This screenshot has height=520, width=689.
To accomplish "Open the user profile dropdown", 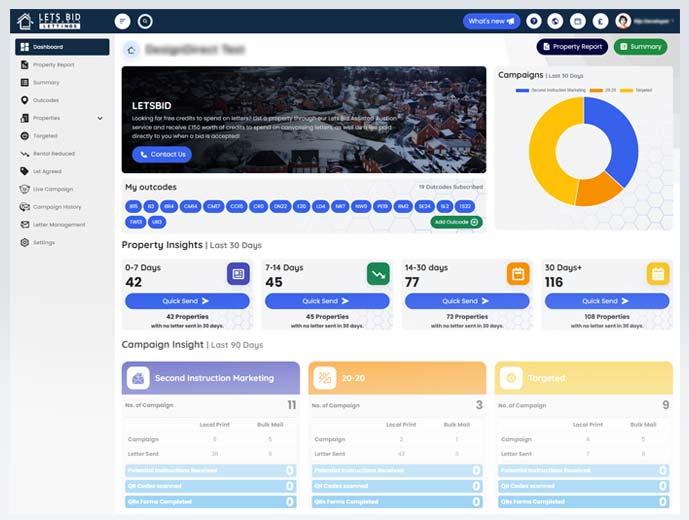I will click(645, 21).
